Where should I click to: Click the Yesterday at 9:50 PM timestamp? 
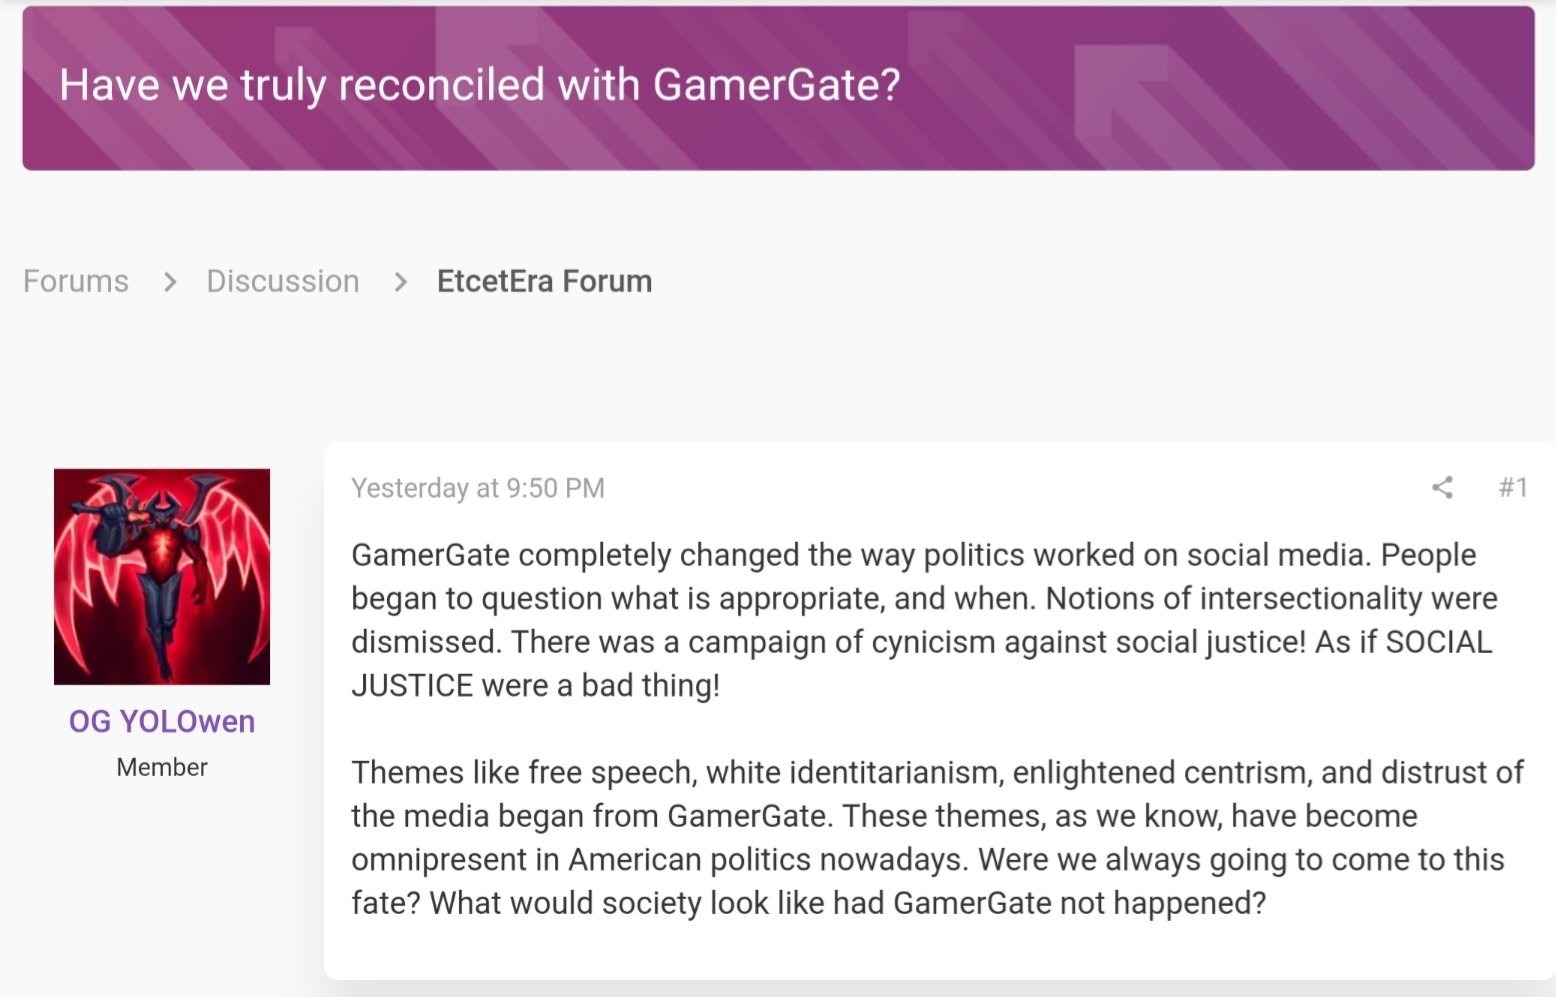point(478,489)
